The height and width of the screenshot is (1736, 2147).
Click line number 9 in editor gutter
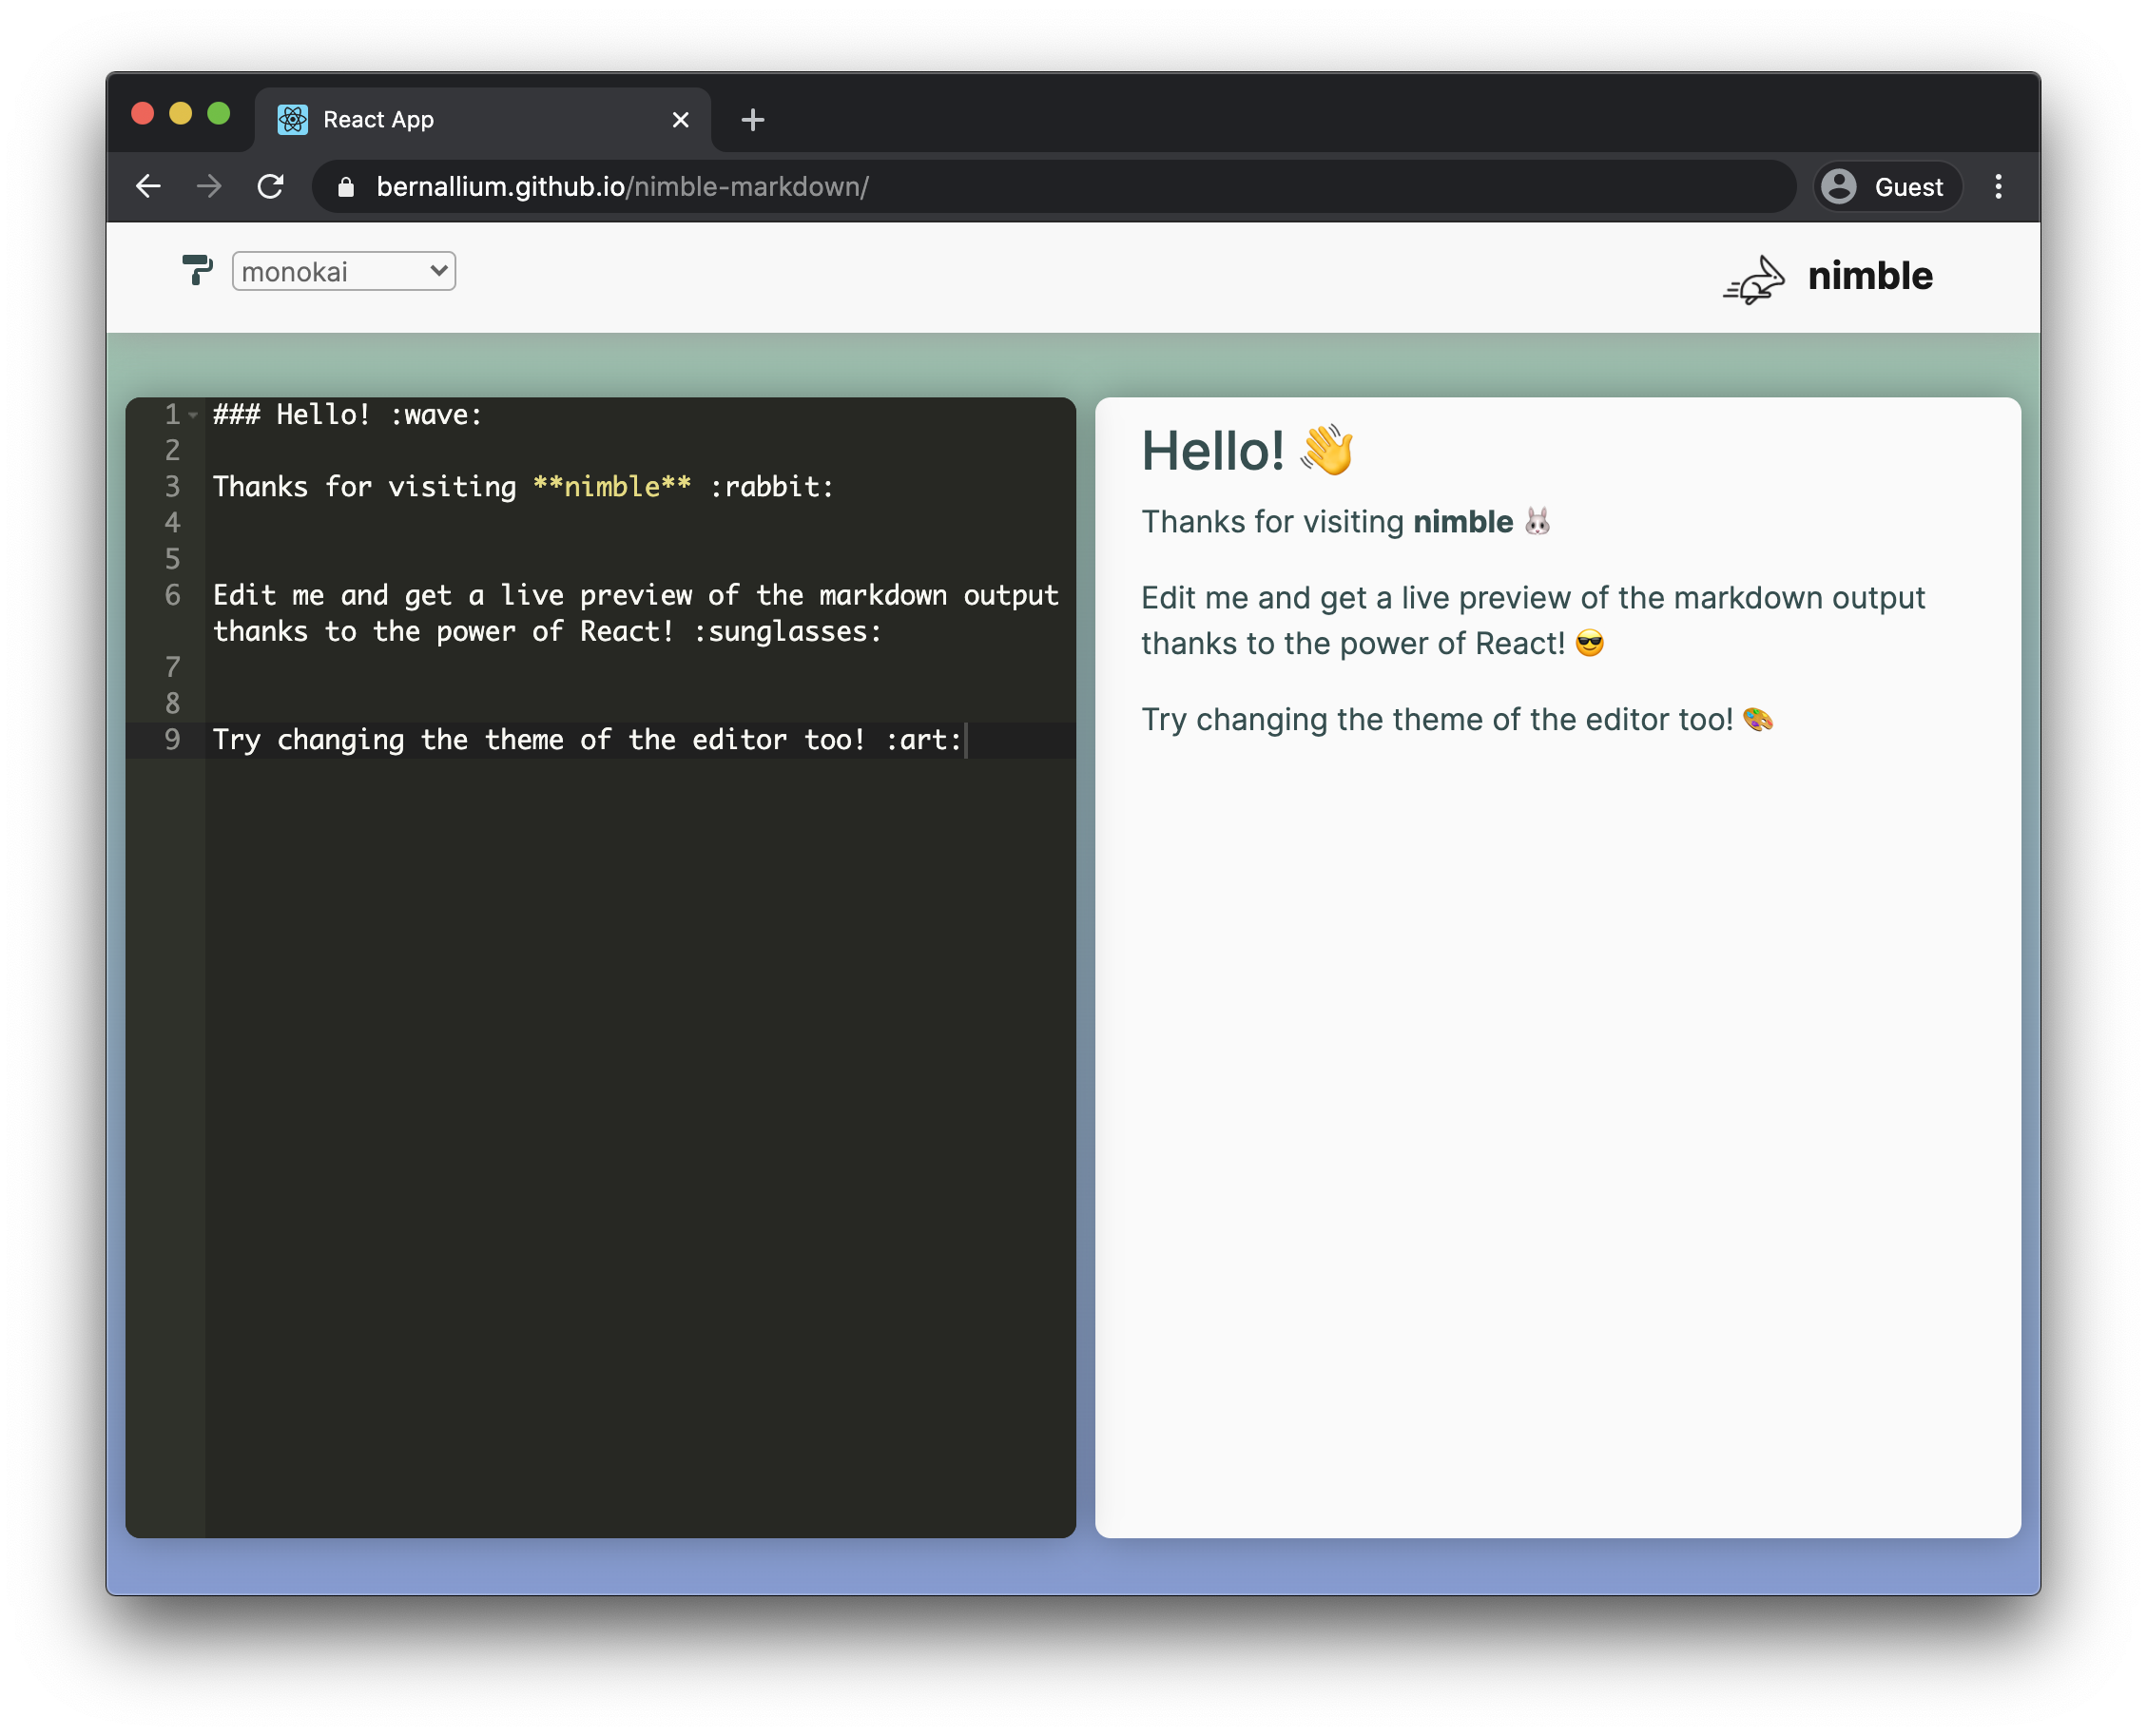click(173, 740)
